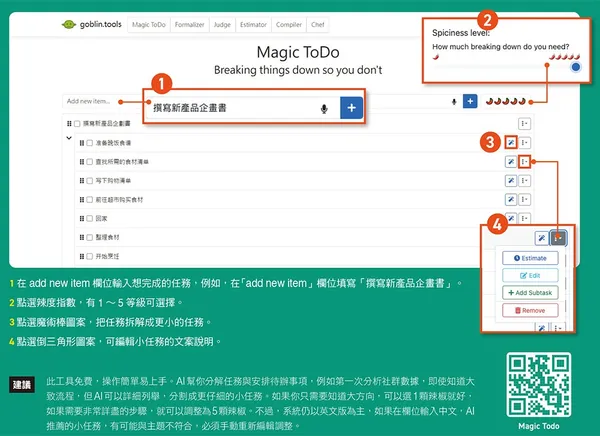
Task: Open the options dropdown for top-level 撰寫新產品企劃書
Action: (524, 123)
